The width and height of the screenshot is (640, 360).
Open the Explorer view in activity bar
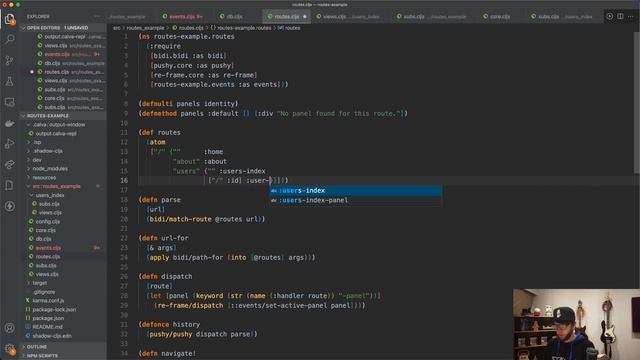(x=9, y=19)
